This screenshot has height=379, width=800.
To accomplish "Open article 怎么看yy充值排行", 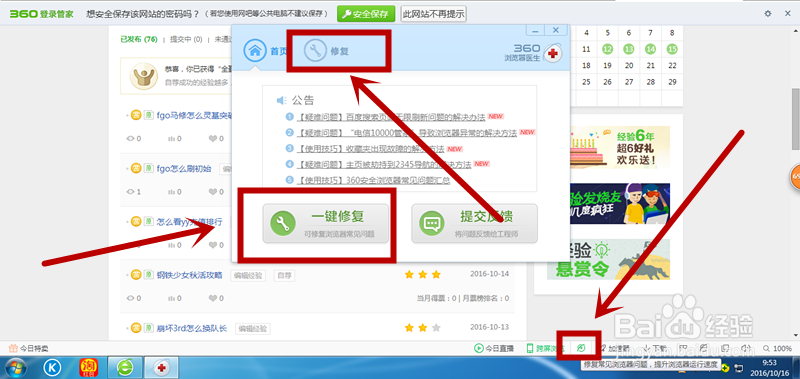I will [189, 222].
